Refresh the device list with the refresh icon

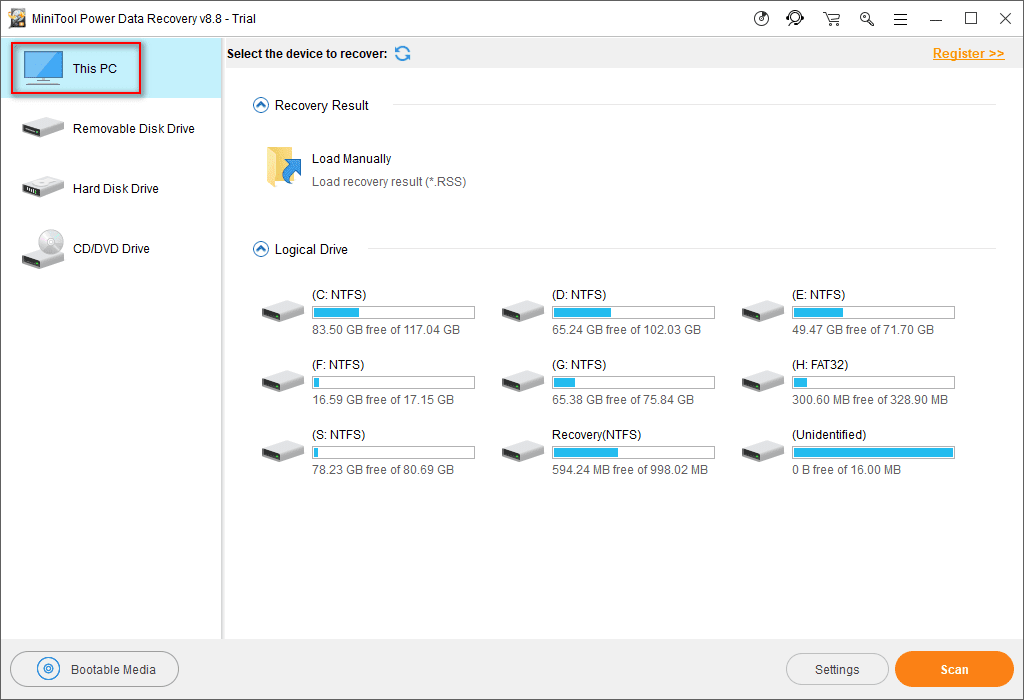[402, 54]
